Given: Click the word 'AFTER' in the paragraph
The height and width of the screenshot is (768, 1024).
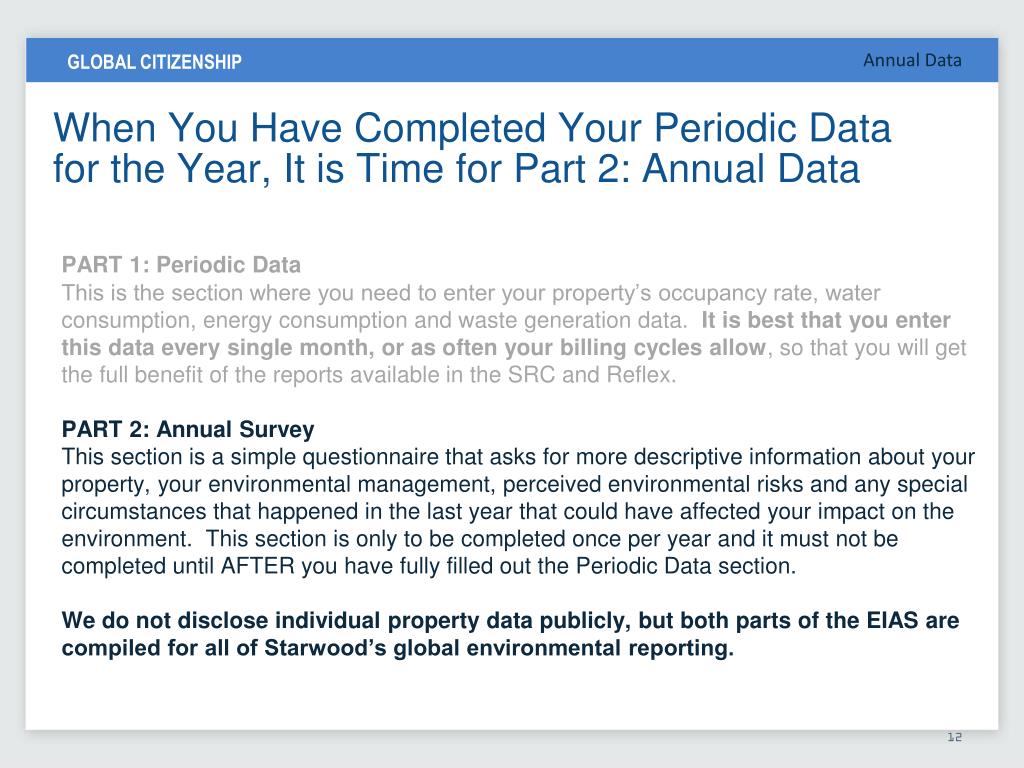Looking at the screenshot, I should (x=258, y=566).
